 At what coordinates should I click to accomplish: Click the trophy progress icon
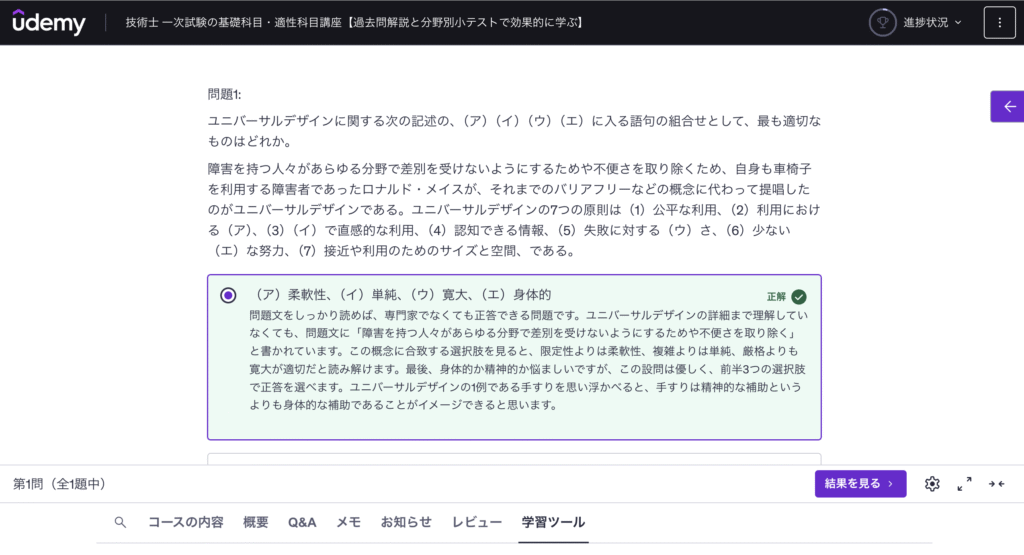[x=882, y=22]
